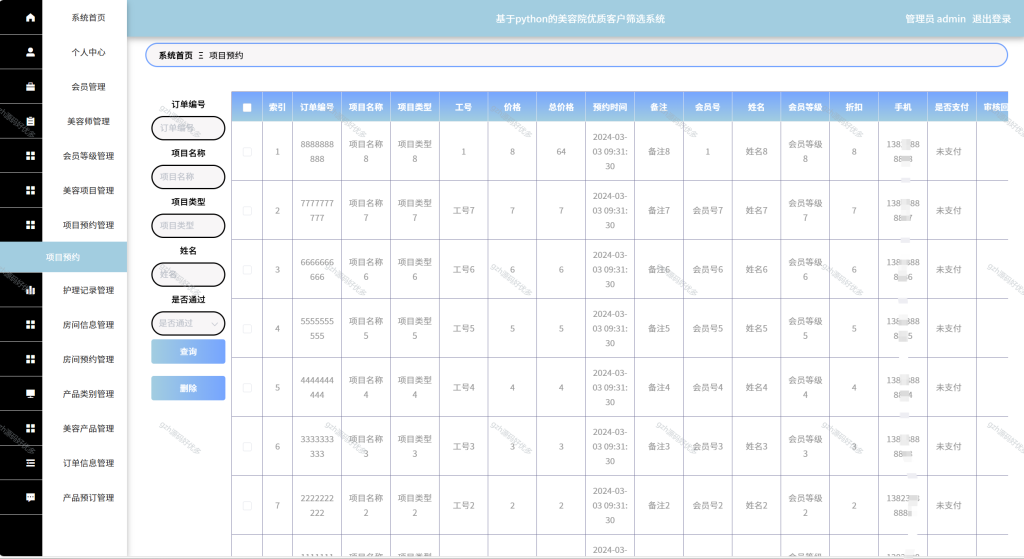Viewport: 1024px width, 559px height.
Task: Focus the 订单编号 search field
Action: coord(188,128)
